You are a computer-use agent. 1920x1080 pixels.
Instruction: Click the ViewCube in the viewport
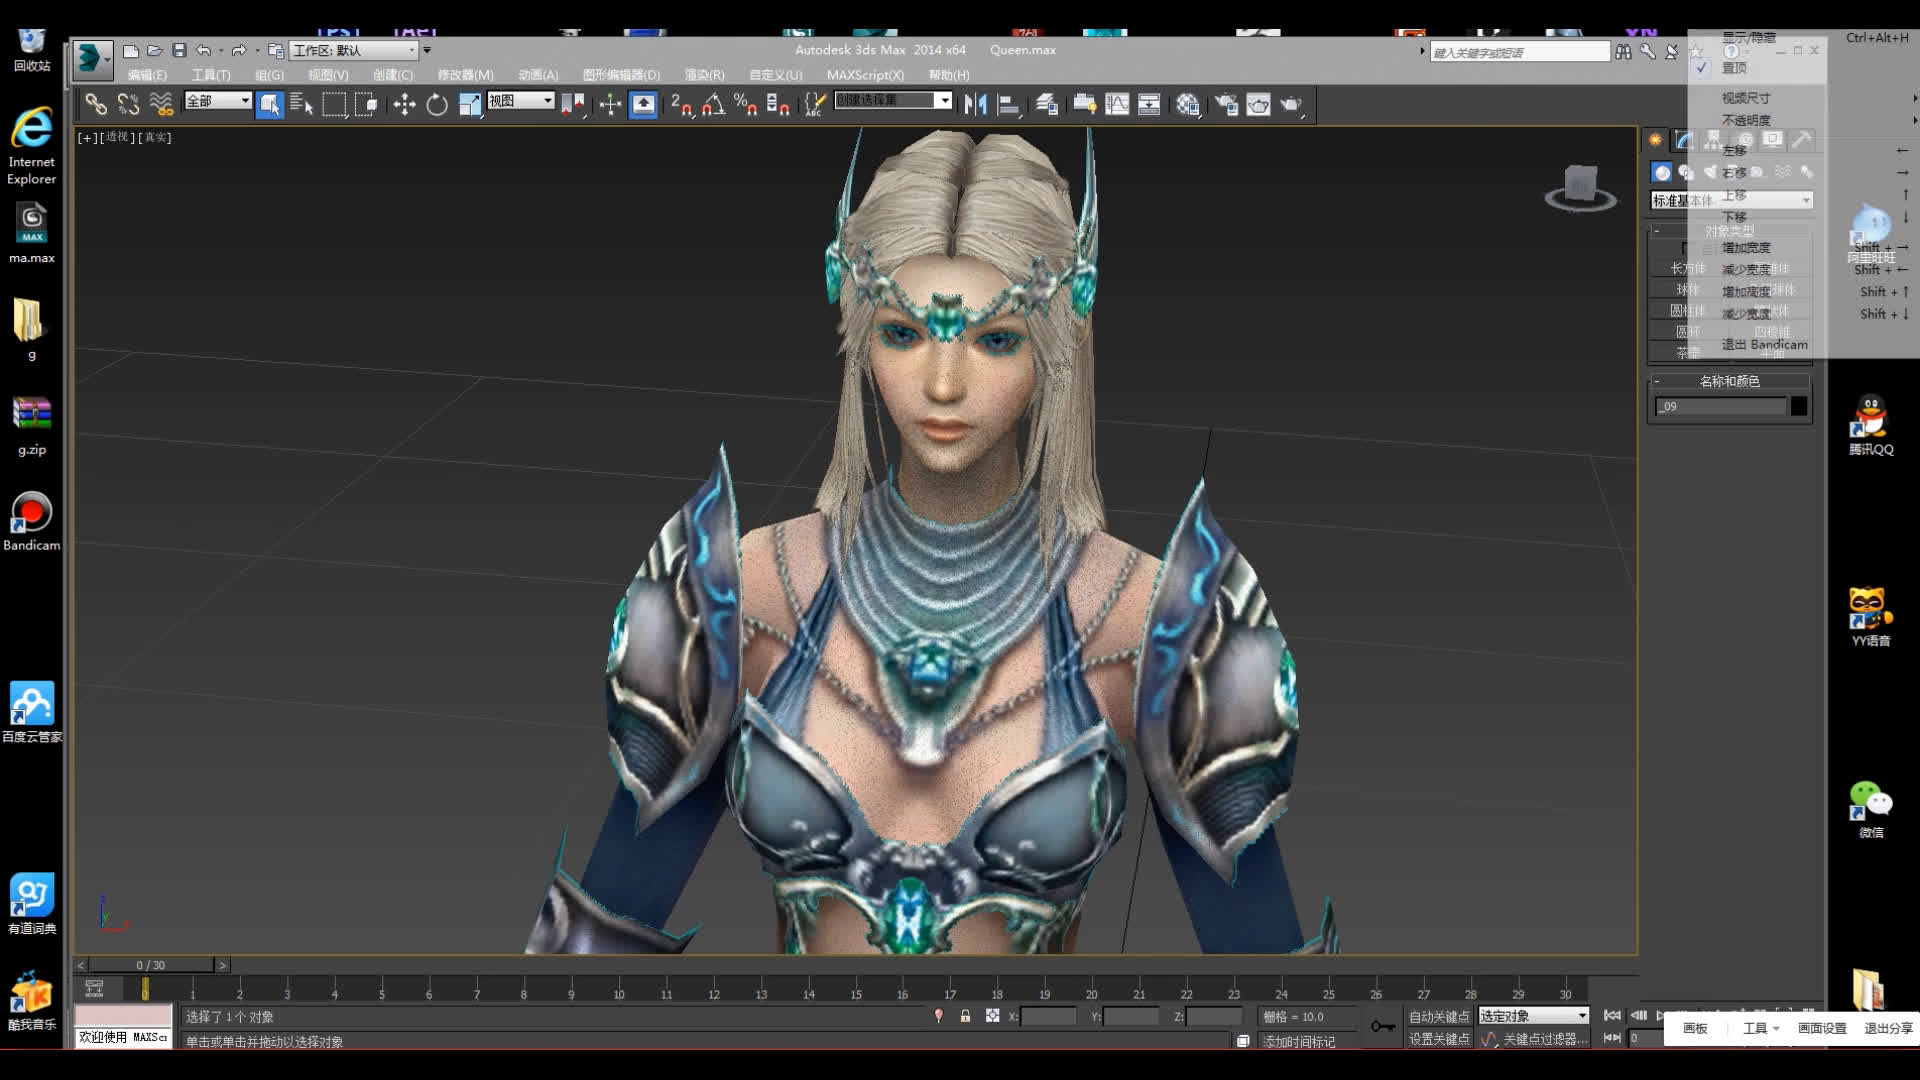click(1580, 187)
